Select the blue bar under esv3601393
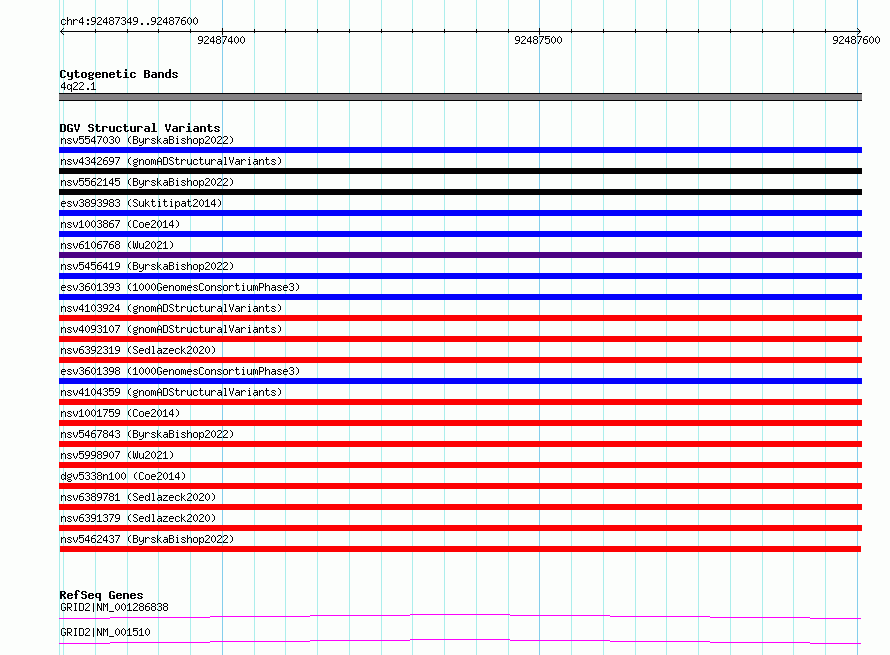 click(460, 297)
